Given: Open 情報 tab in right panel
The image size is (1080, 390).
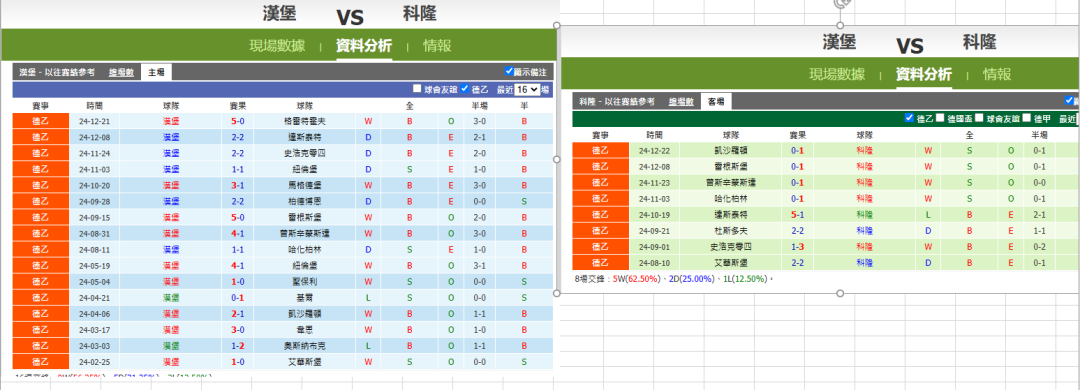Looking at the screenshot, I should [x=997, y=75].
